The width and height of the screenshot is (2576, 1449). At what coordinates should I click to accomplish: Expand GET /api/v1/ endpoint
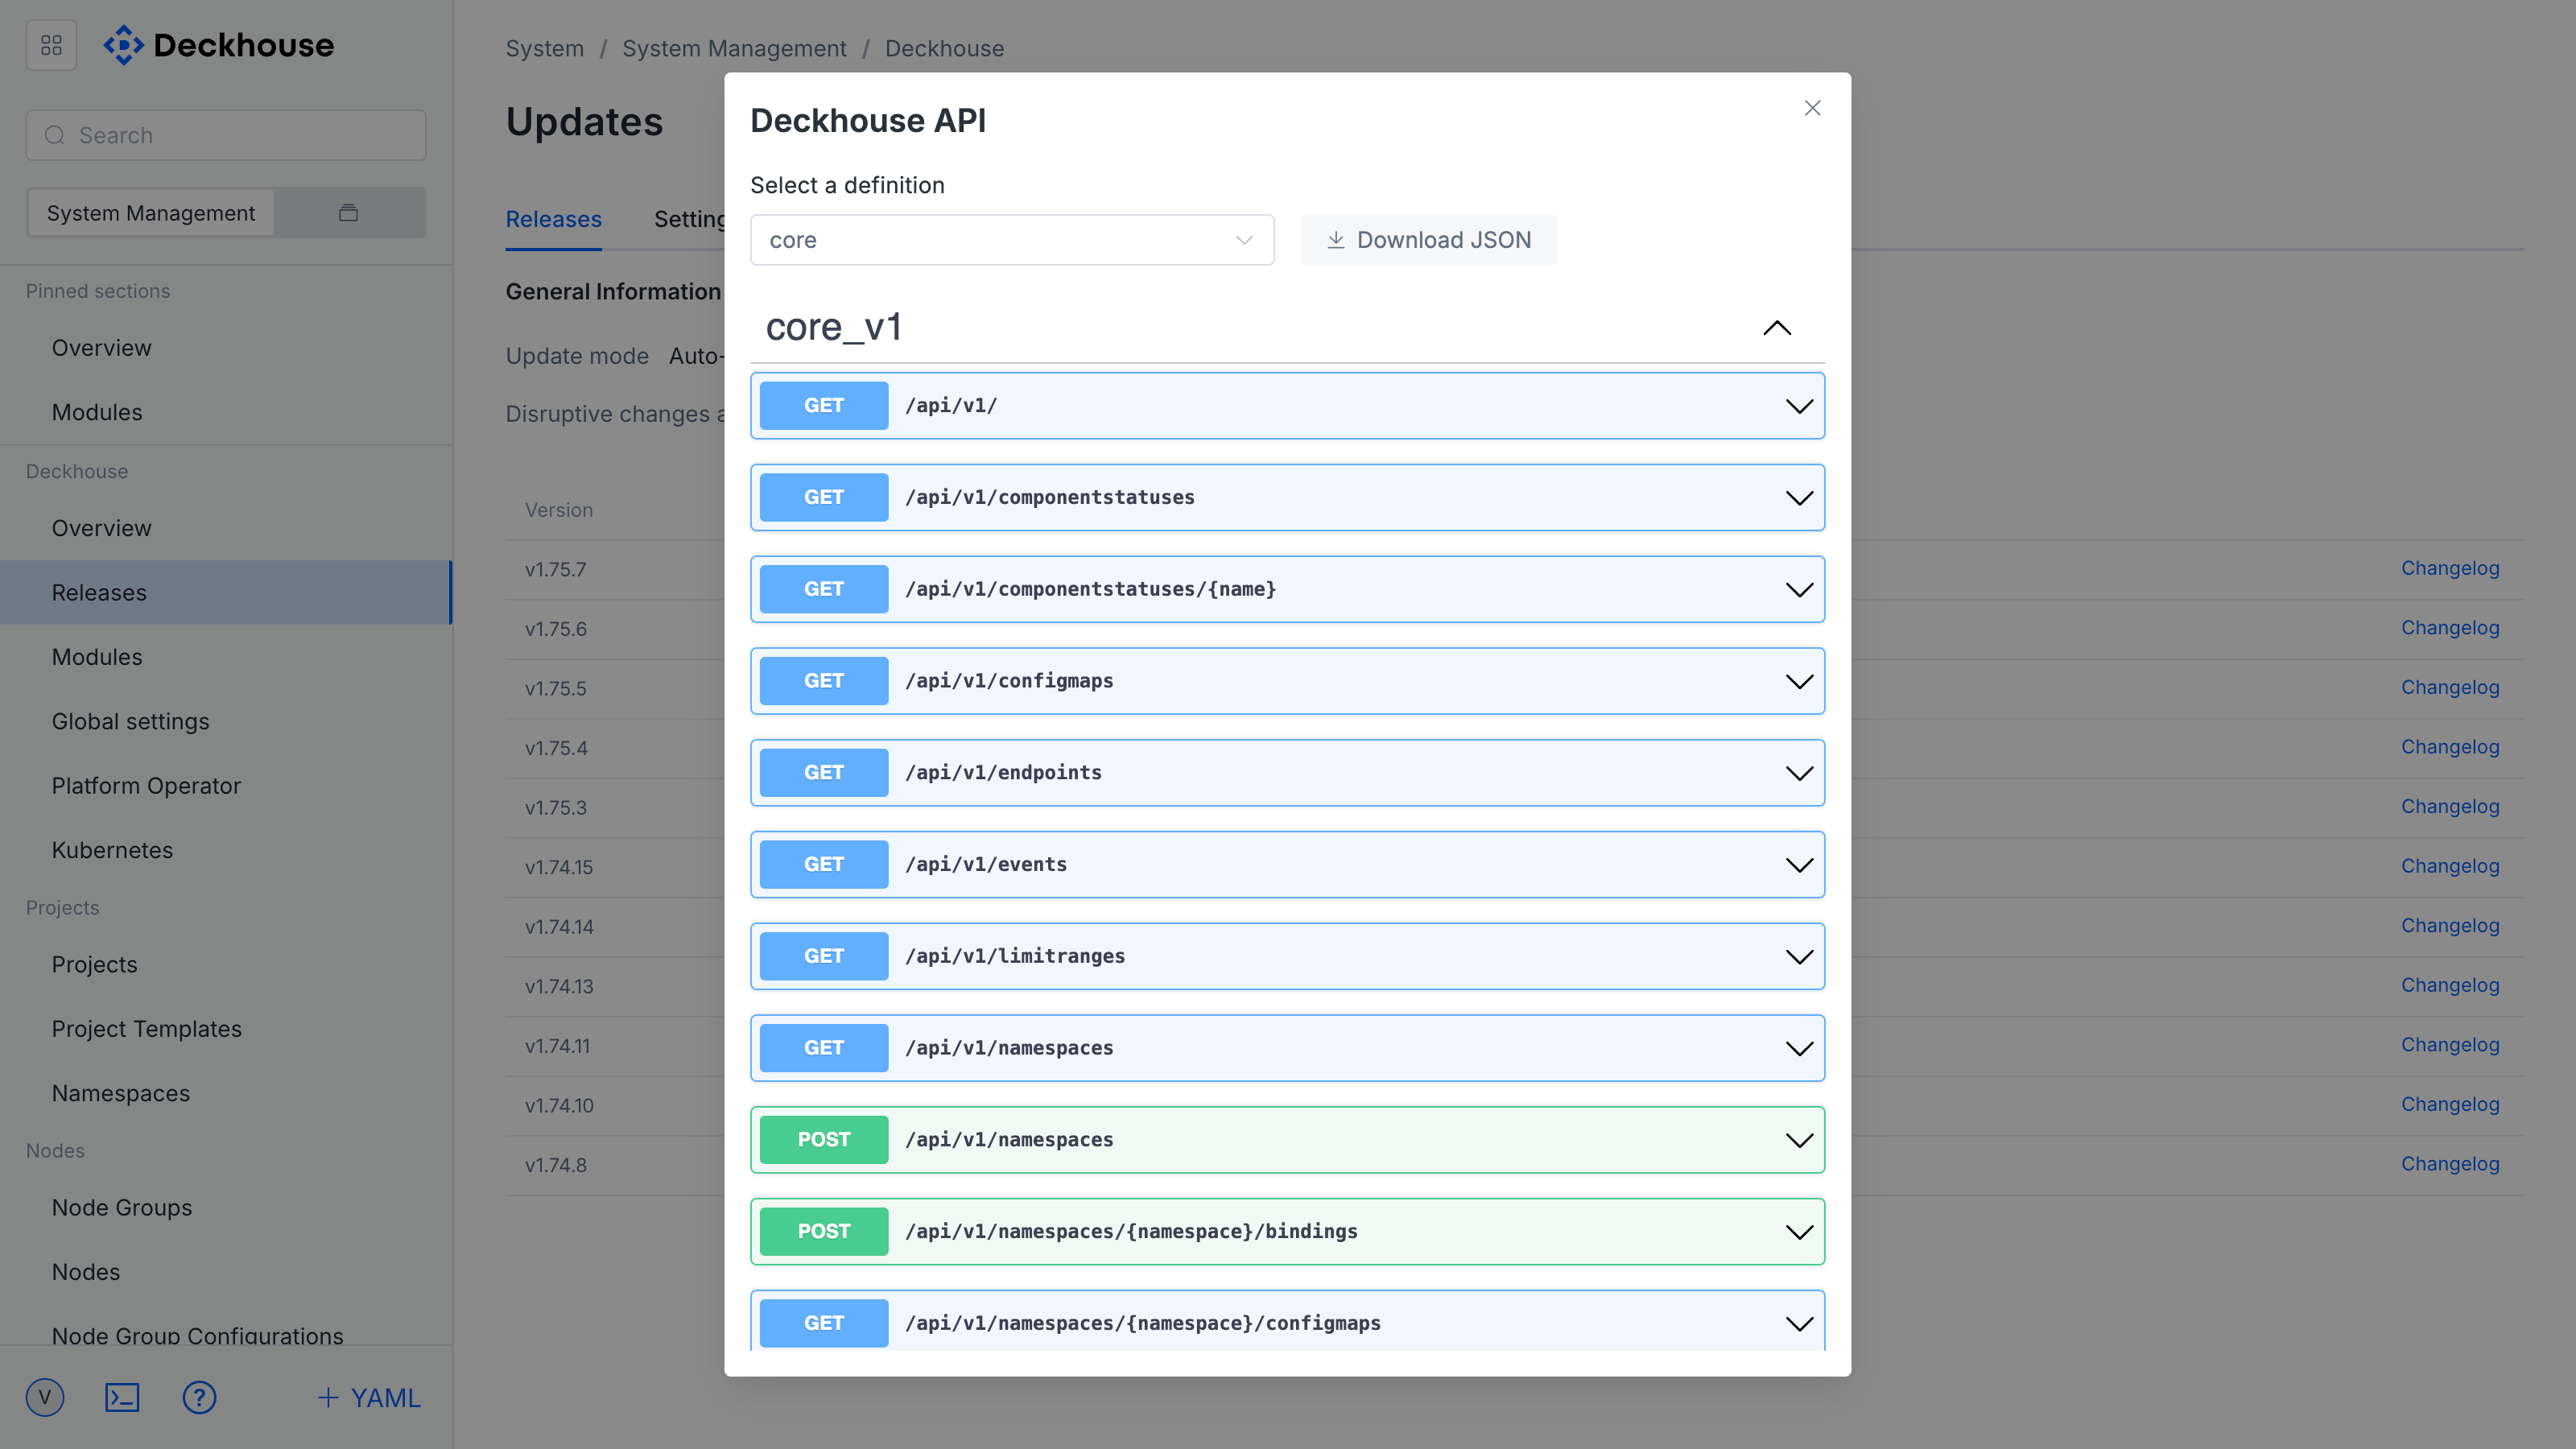tap(1287, 406)
